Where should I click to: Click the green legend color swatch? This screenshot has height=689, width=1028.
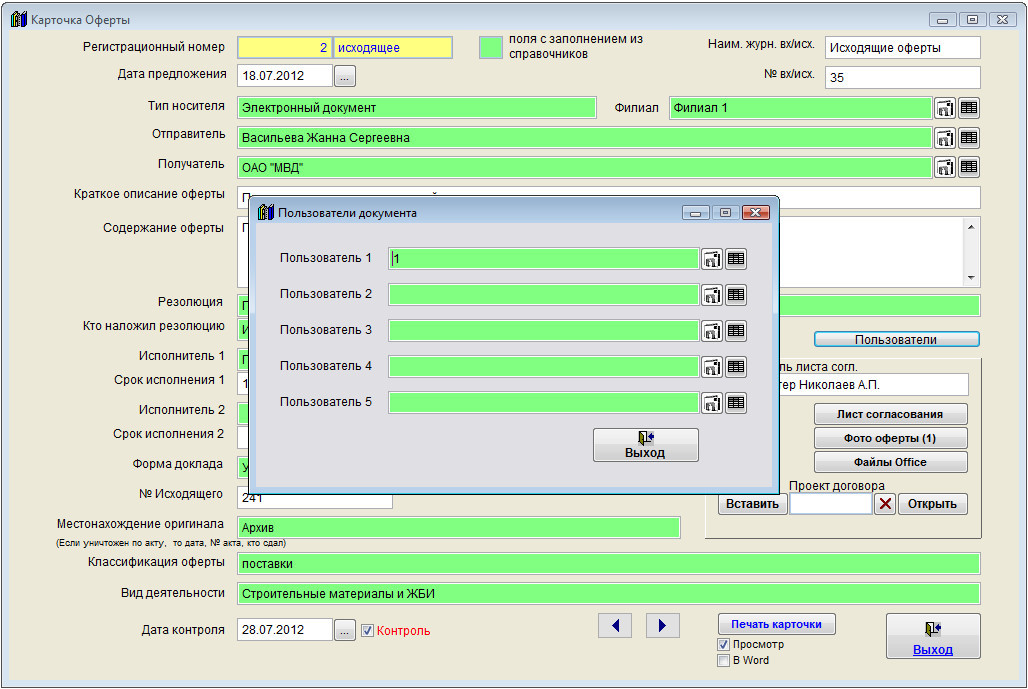click(491, 47)
